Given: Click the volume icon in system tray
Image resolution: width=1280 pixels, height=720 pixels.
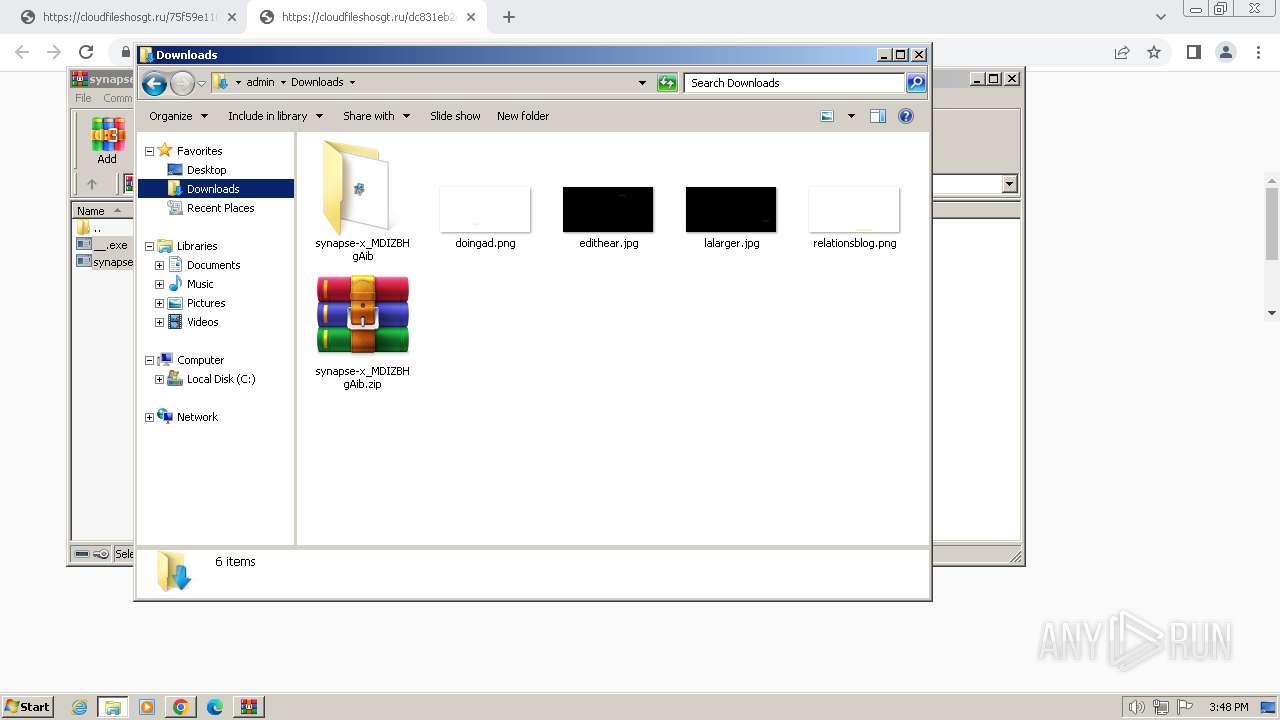Looking at the screenshot, I should [x=1137, y=707].
